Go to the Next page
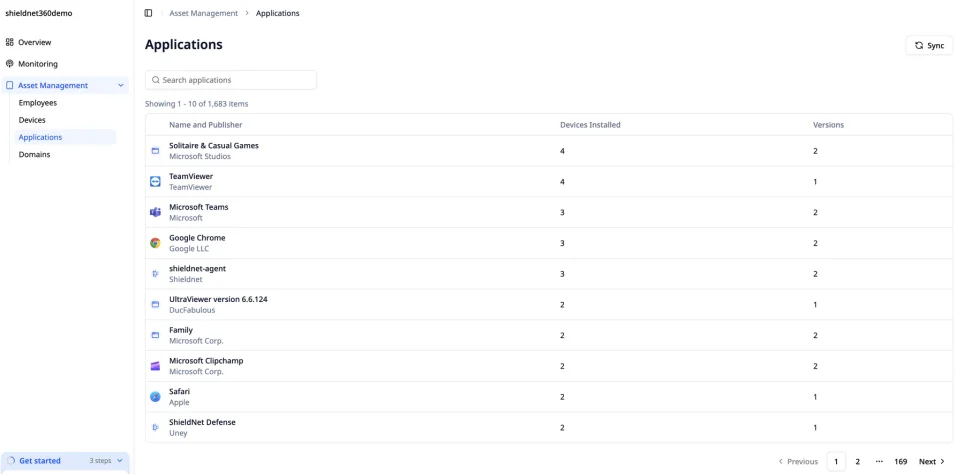This screenshot has width=964, height=474. (x=932, y=461)
